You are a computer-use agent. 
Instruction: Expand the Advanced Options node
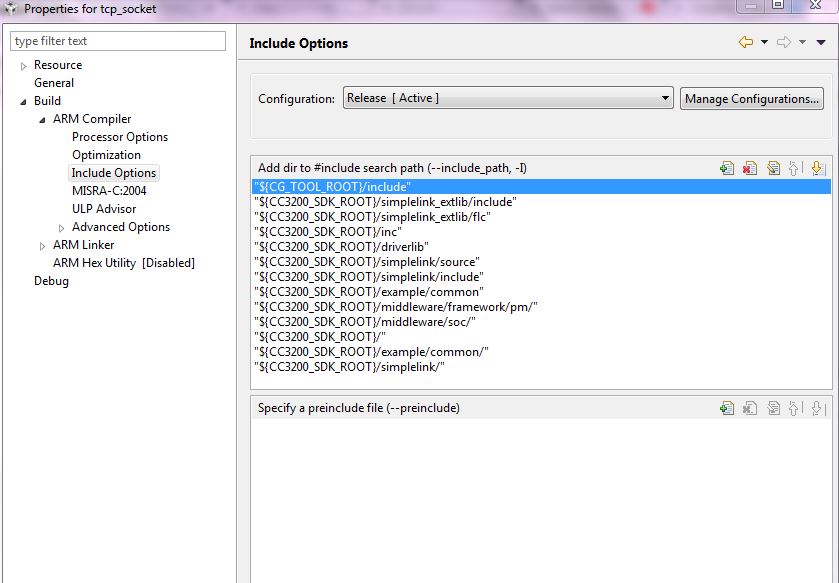point(61,228)
